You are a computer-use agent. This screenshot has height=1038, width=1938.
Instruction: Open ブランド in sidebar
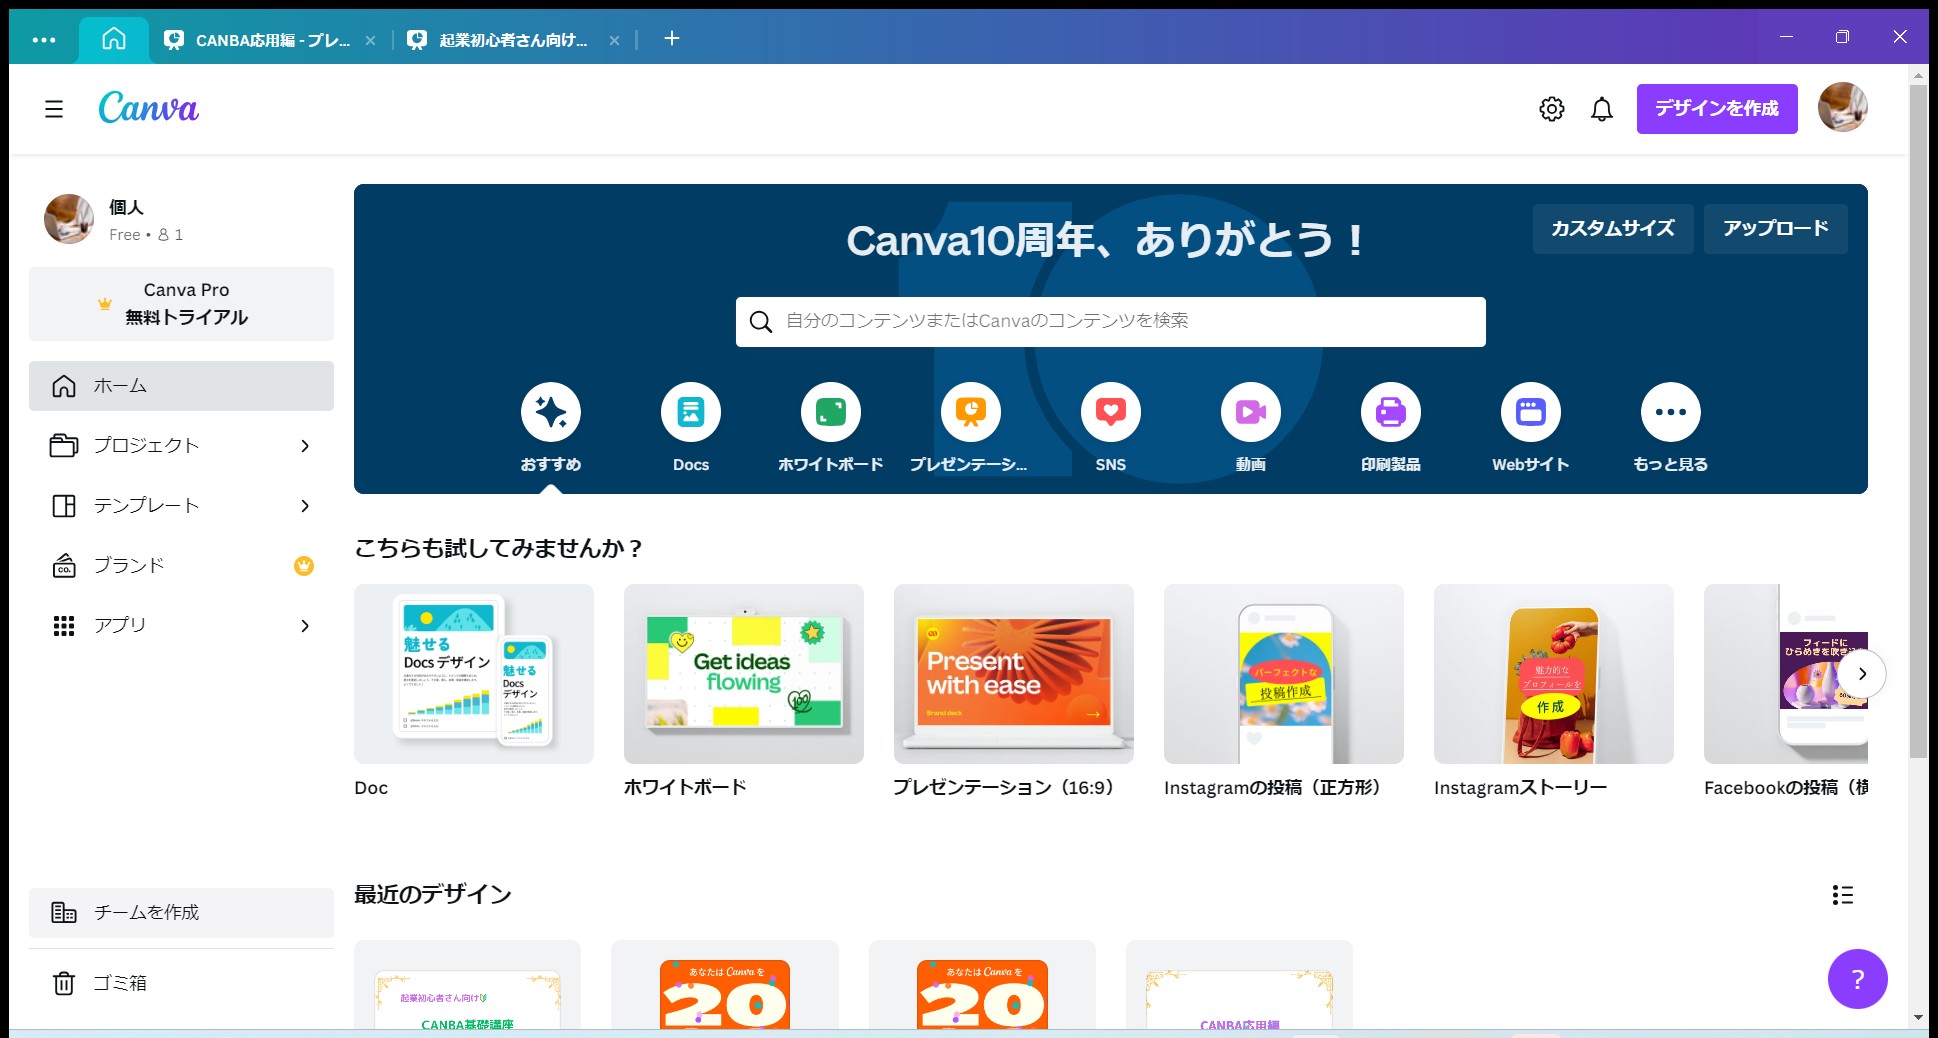click(x=181, y=566)
